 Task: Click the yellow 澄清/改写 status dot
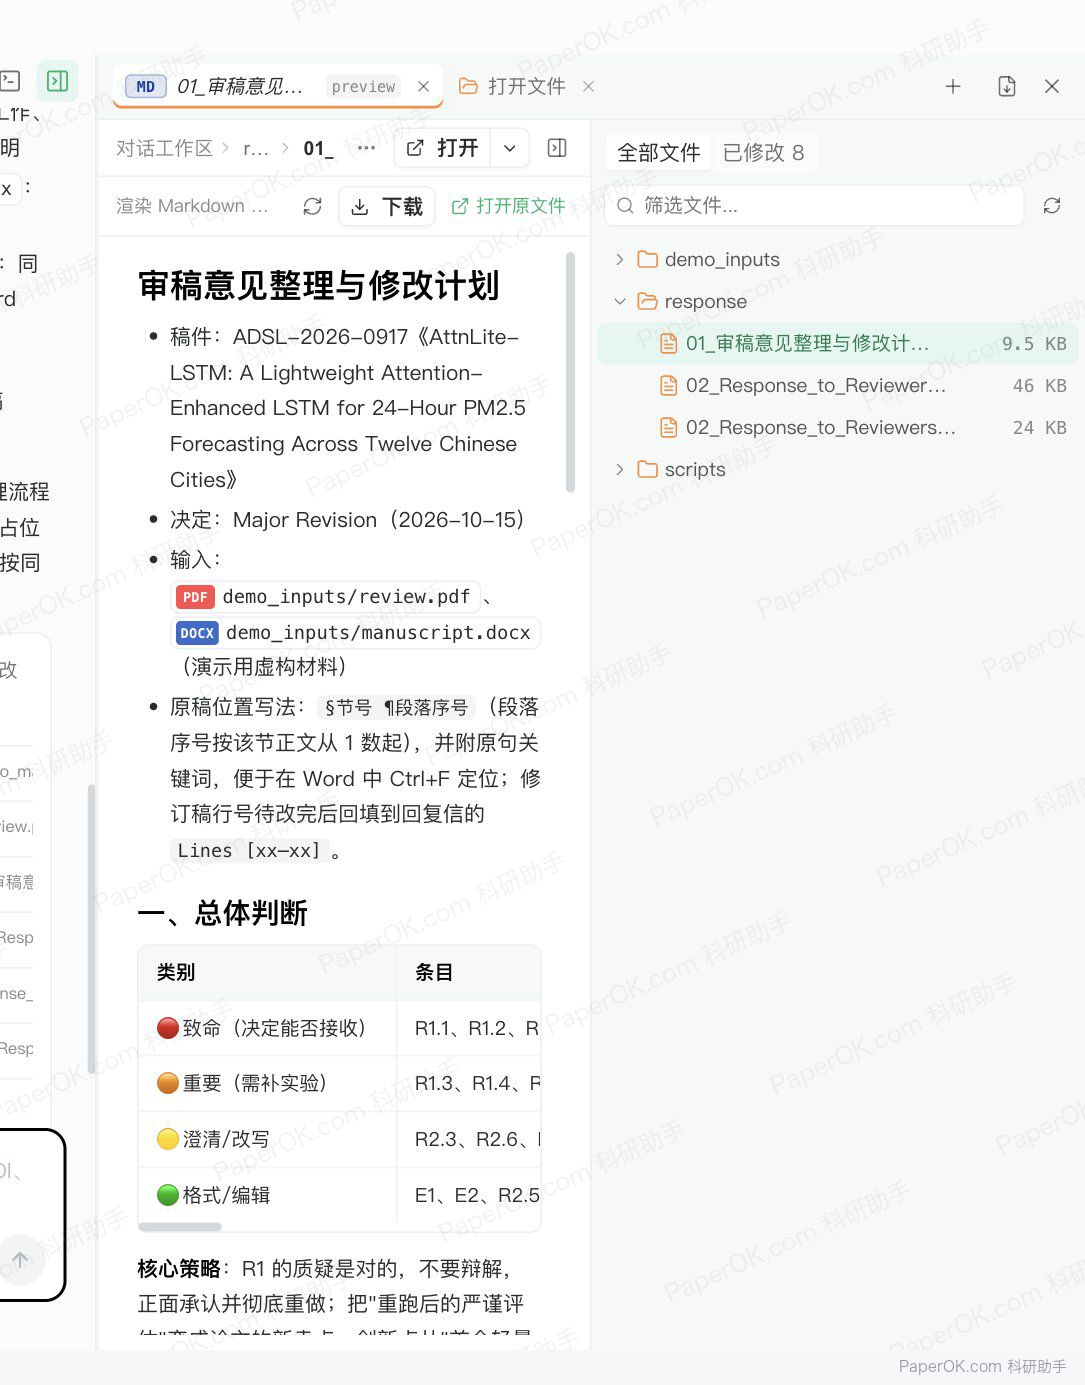pos(168,1139)
